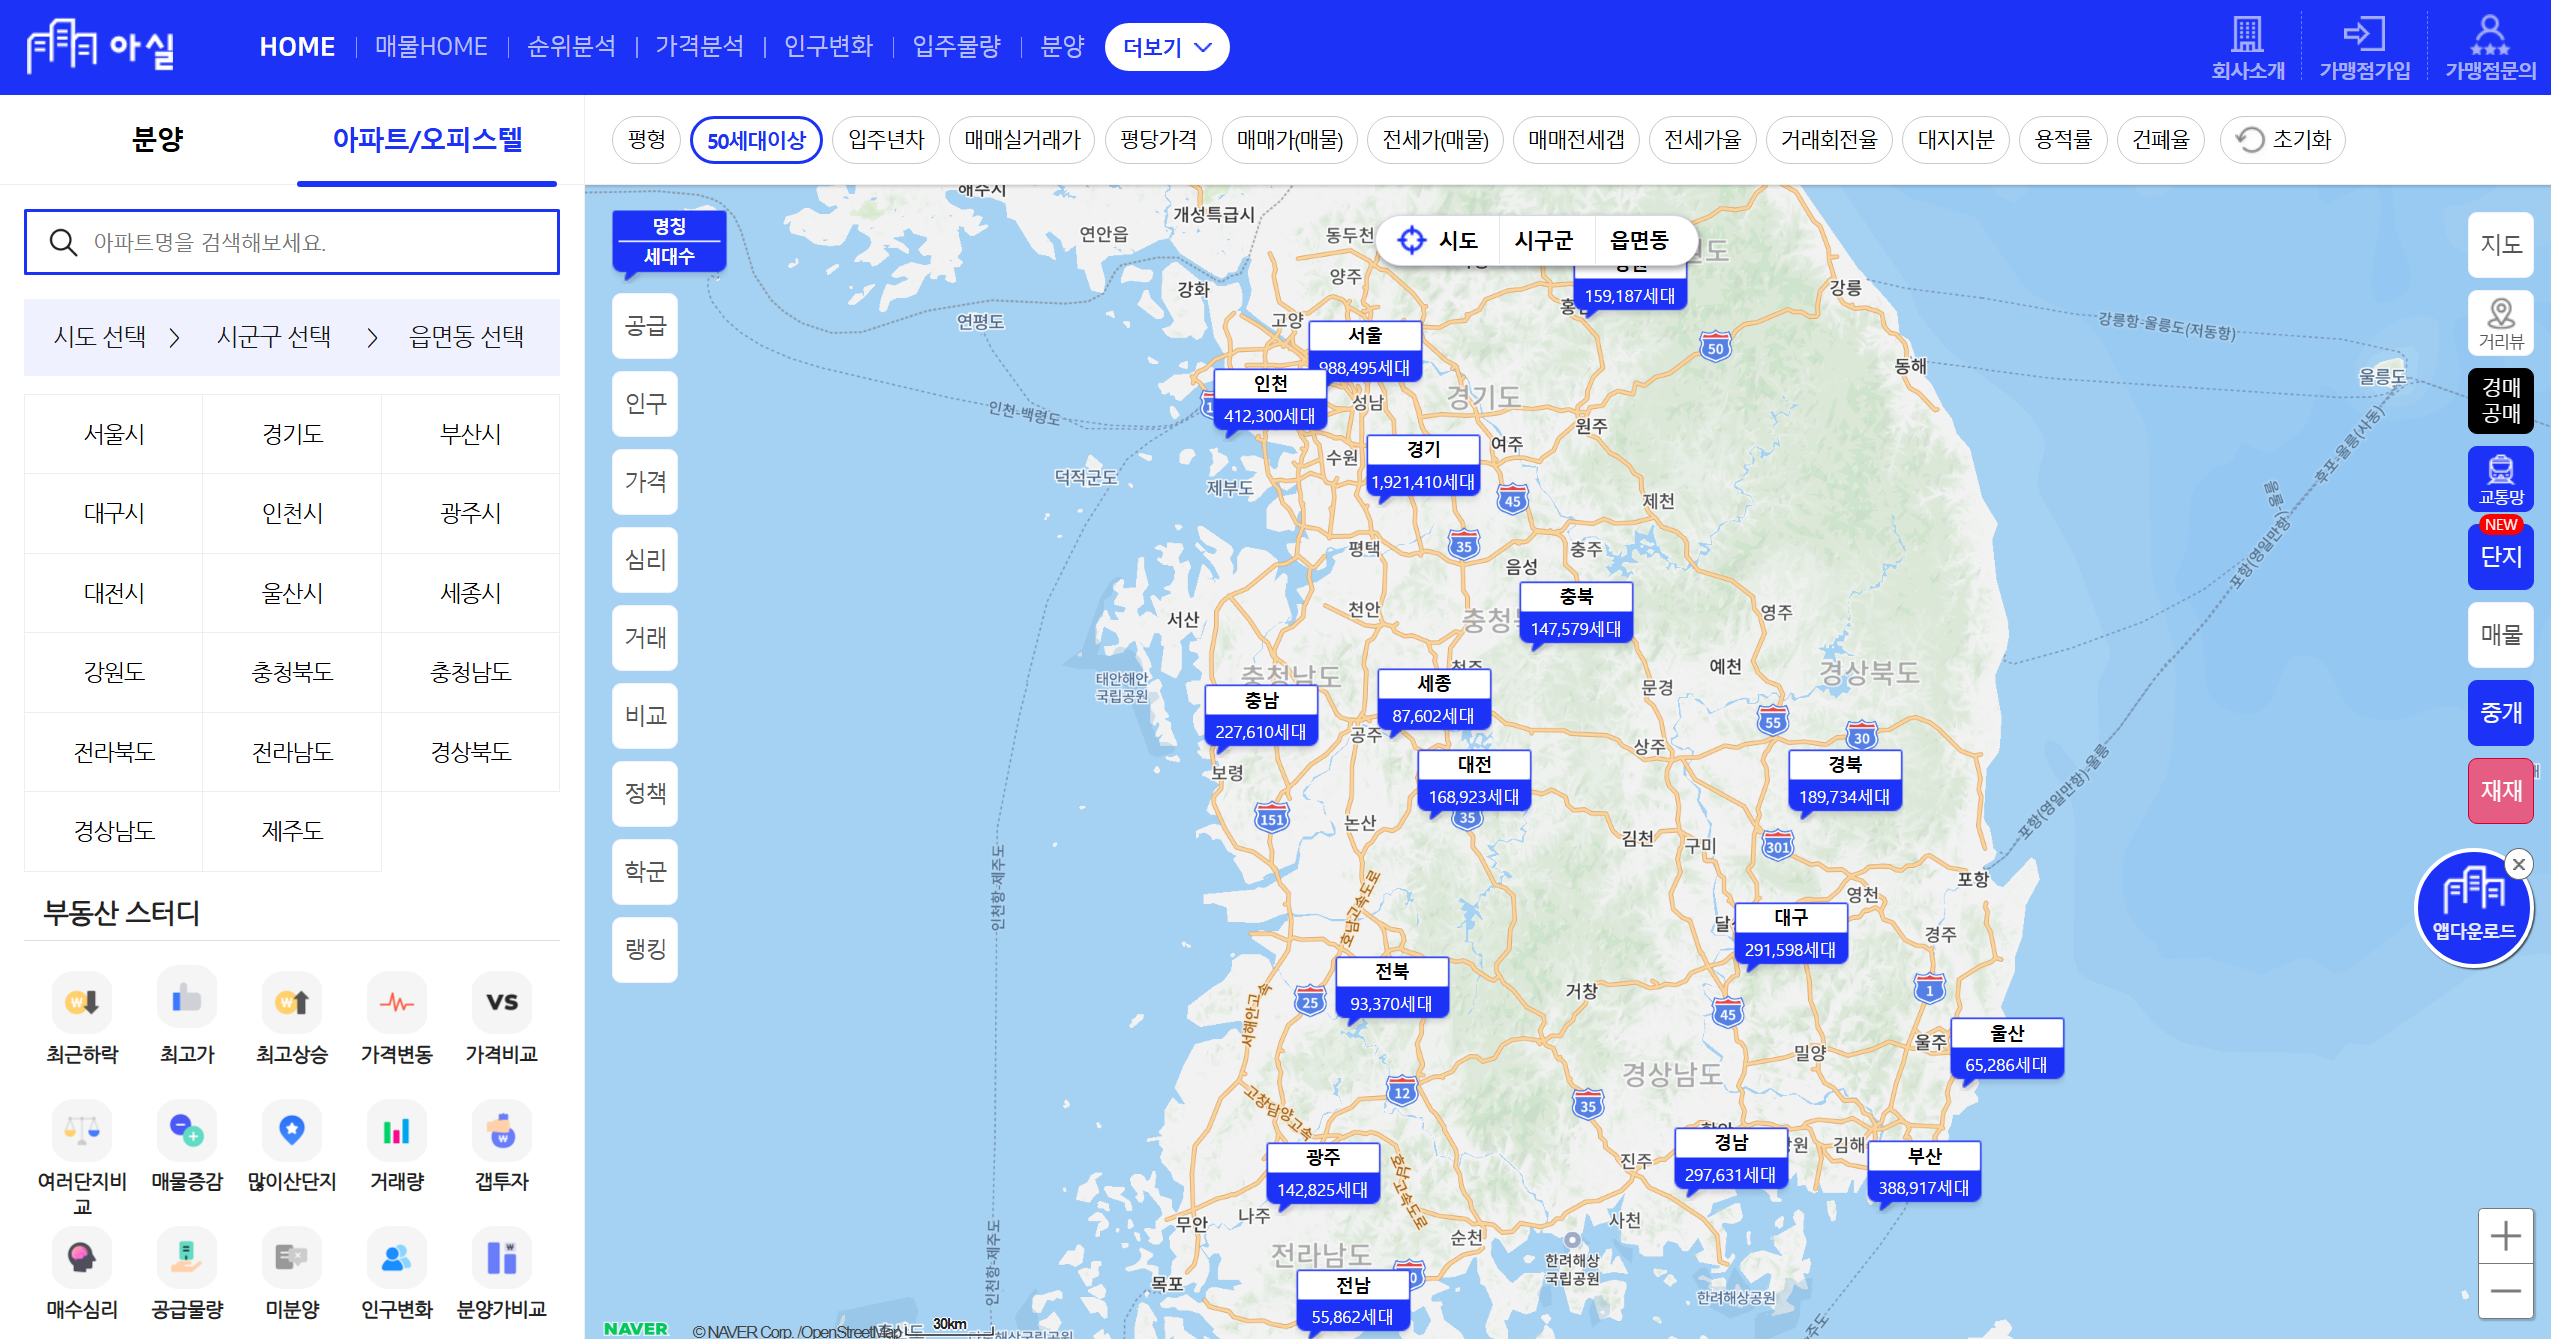Viewport: 2551px width, 1339px height.
Task: Zoom in the map with plus
Action: coord(2505,1236)
